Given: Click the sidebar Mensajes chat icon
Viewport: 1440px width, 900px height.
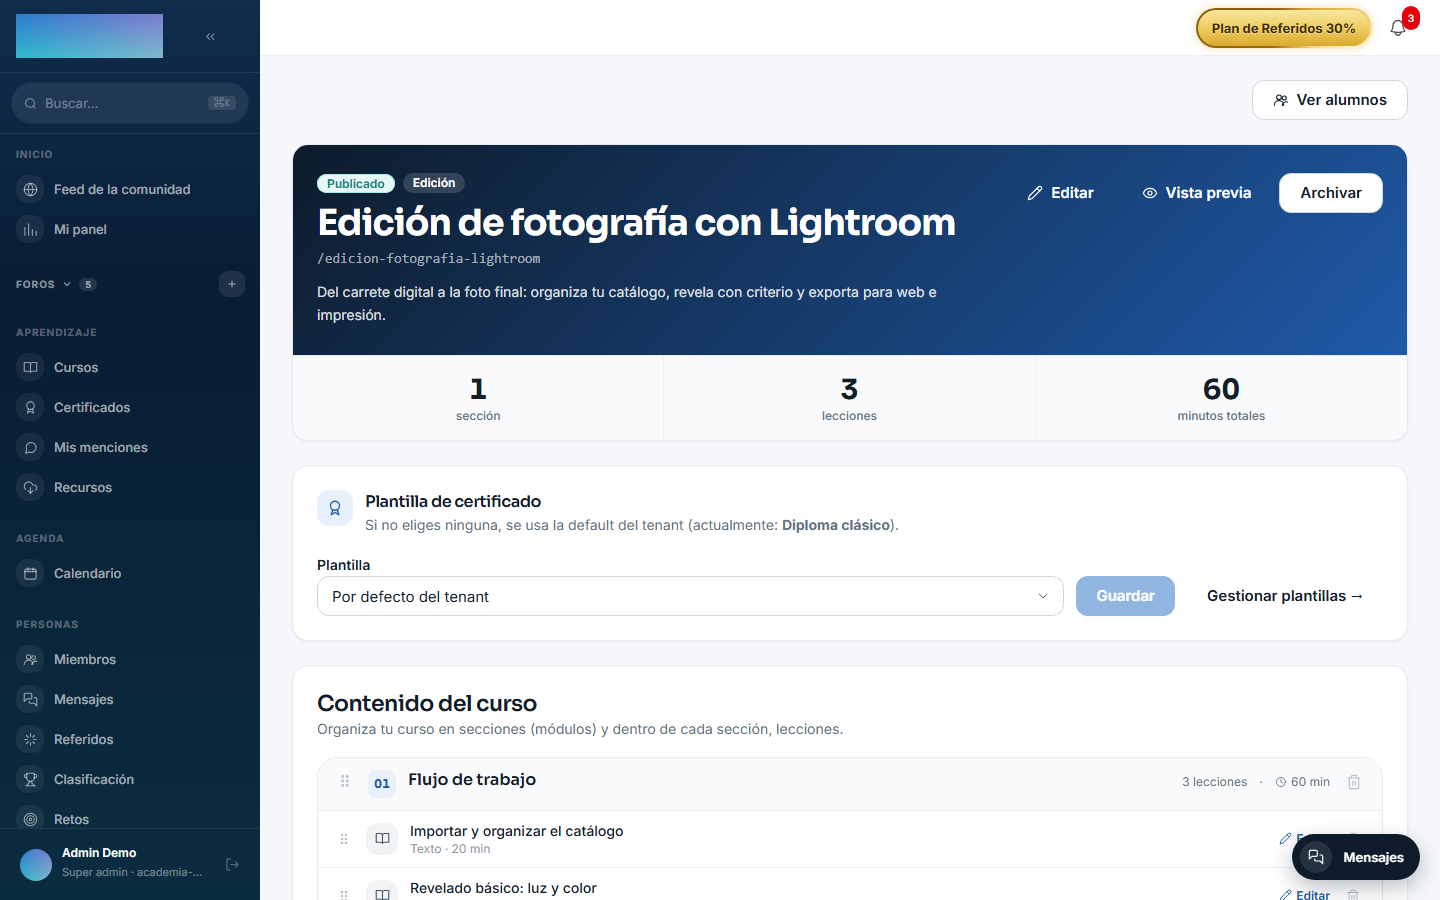Looking at the screenshot, I should 31,699.
